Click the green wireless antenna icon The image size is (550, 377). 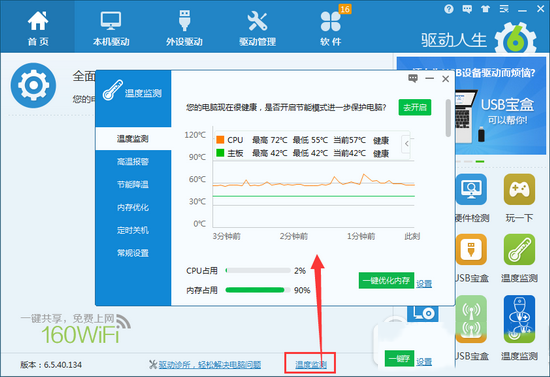click(x=471, y=319)
